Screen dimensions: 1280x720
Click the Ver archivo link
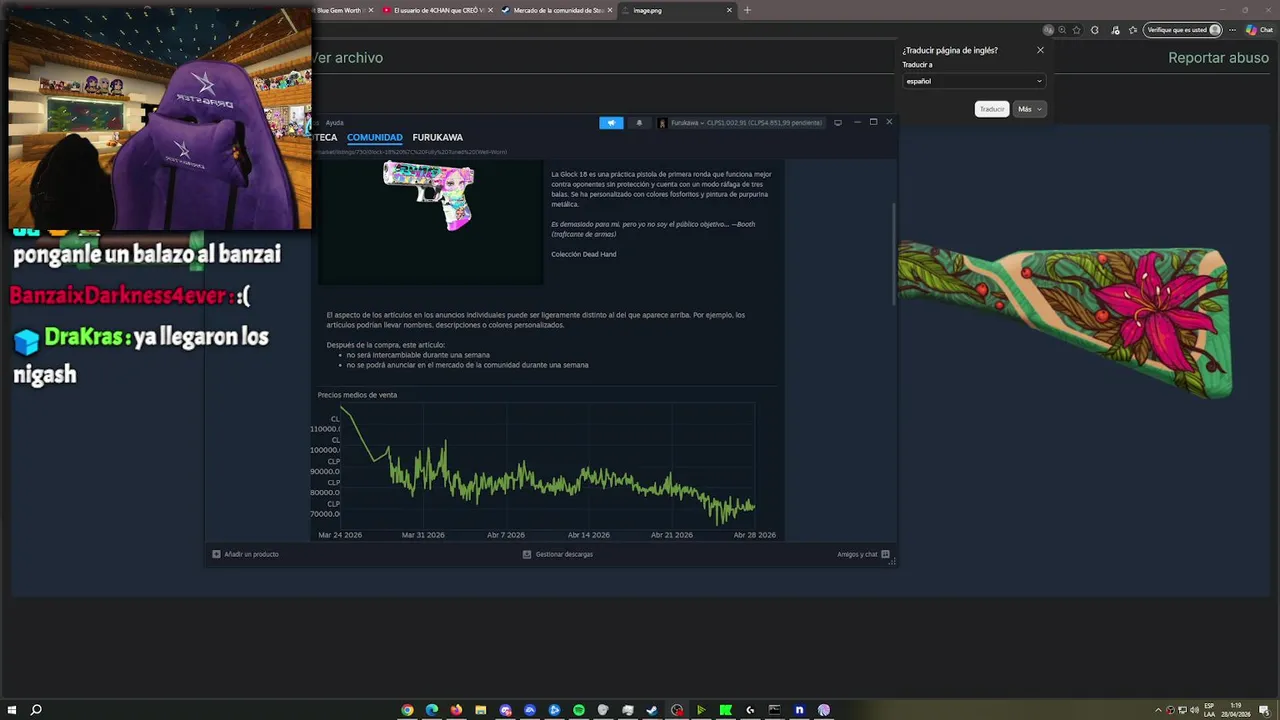click(346, 58)
